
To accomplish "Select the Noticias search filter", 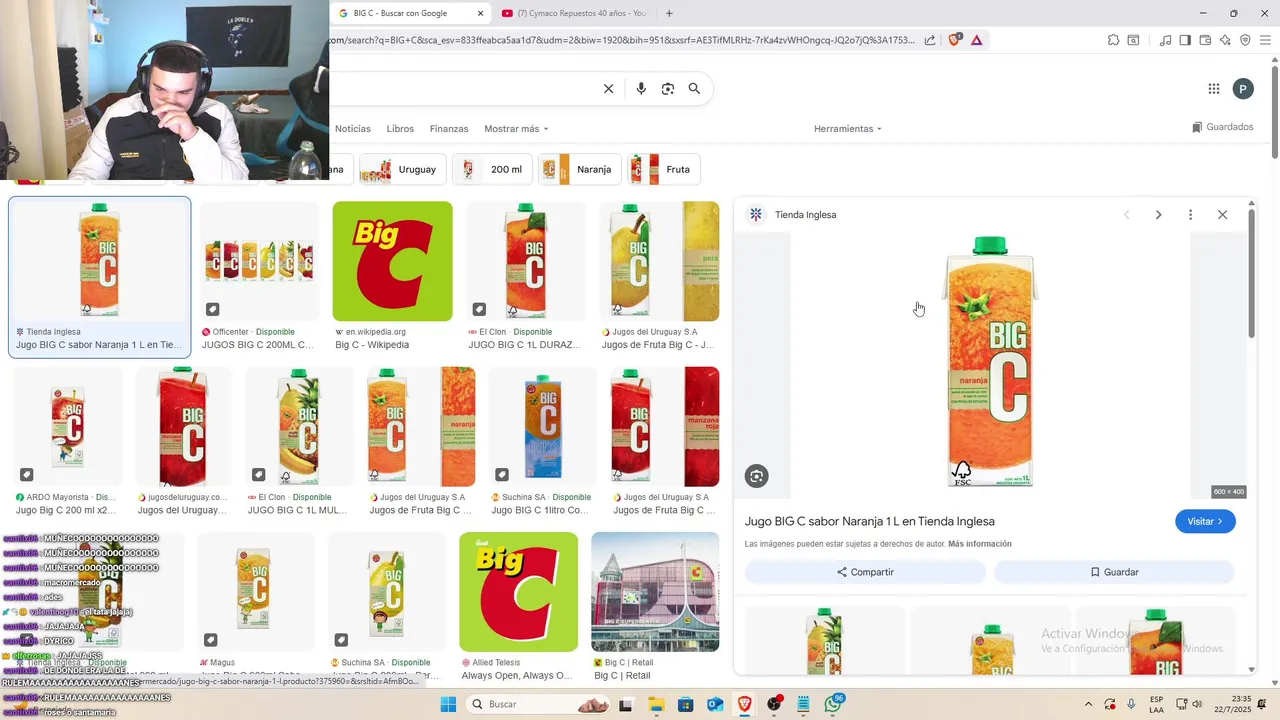I will click(x=353, y=129).
